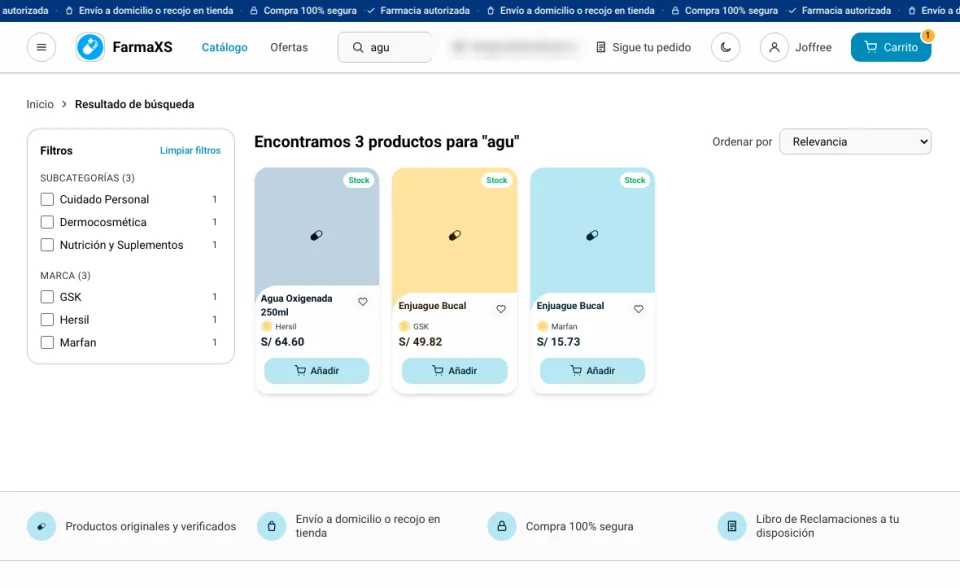Click the Agua Oxigenada 250ml title

(x=297, y=305)
